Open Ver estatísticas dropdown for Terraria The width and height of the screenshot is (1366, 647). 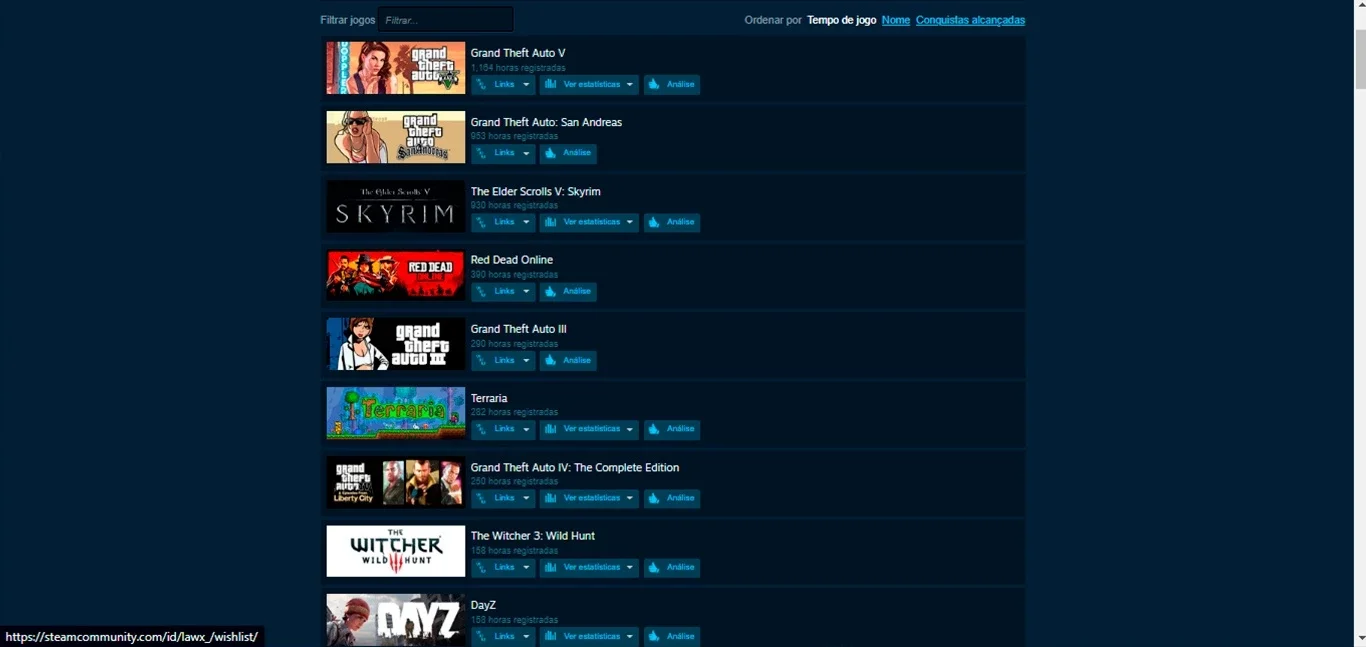pyautogui.click(x=589, y=430)
